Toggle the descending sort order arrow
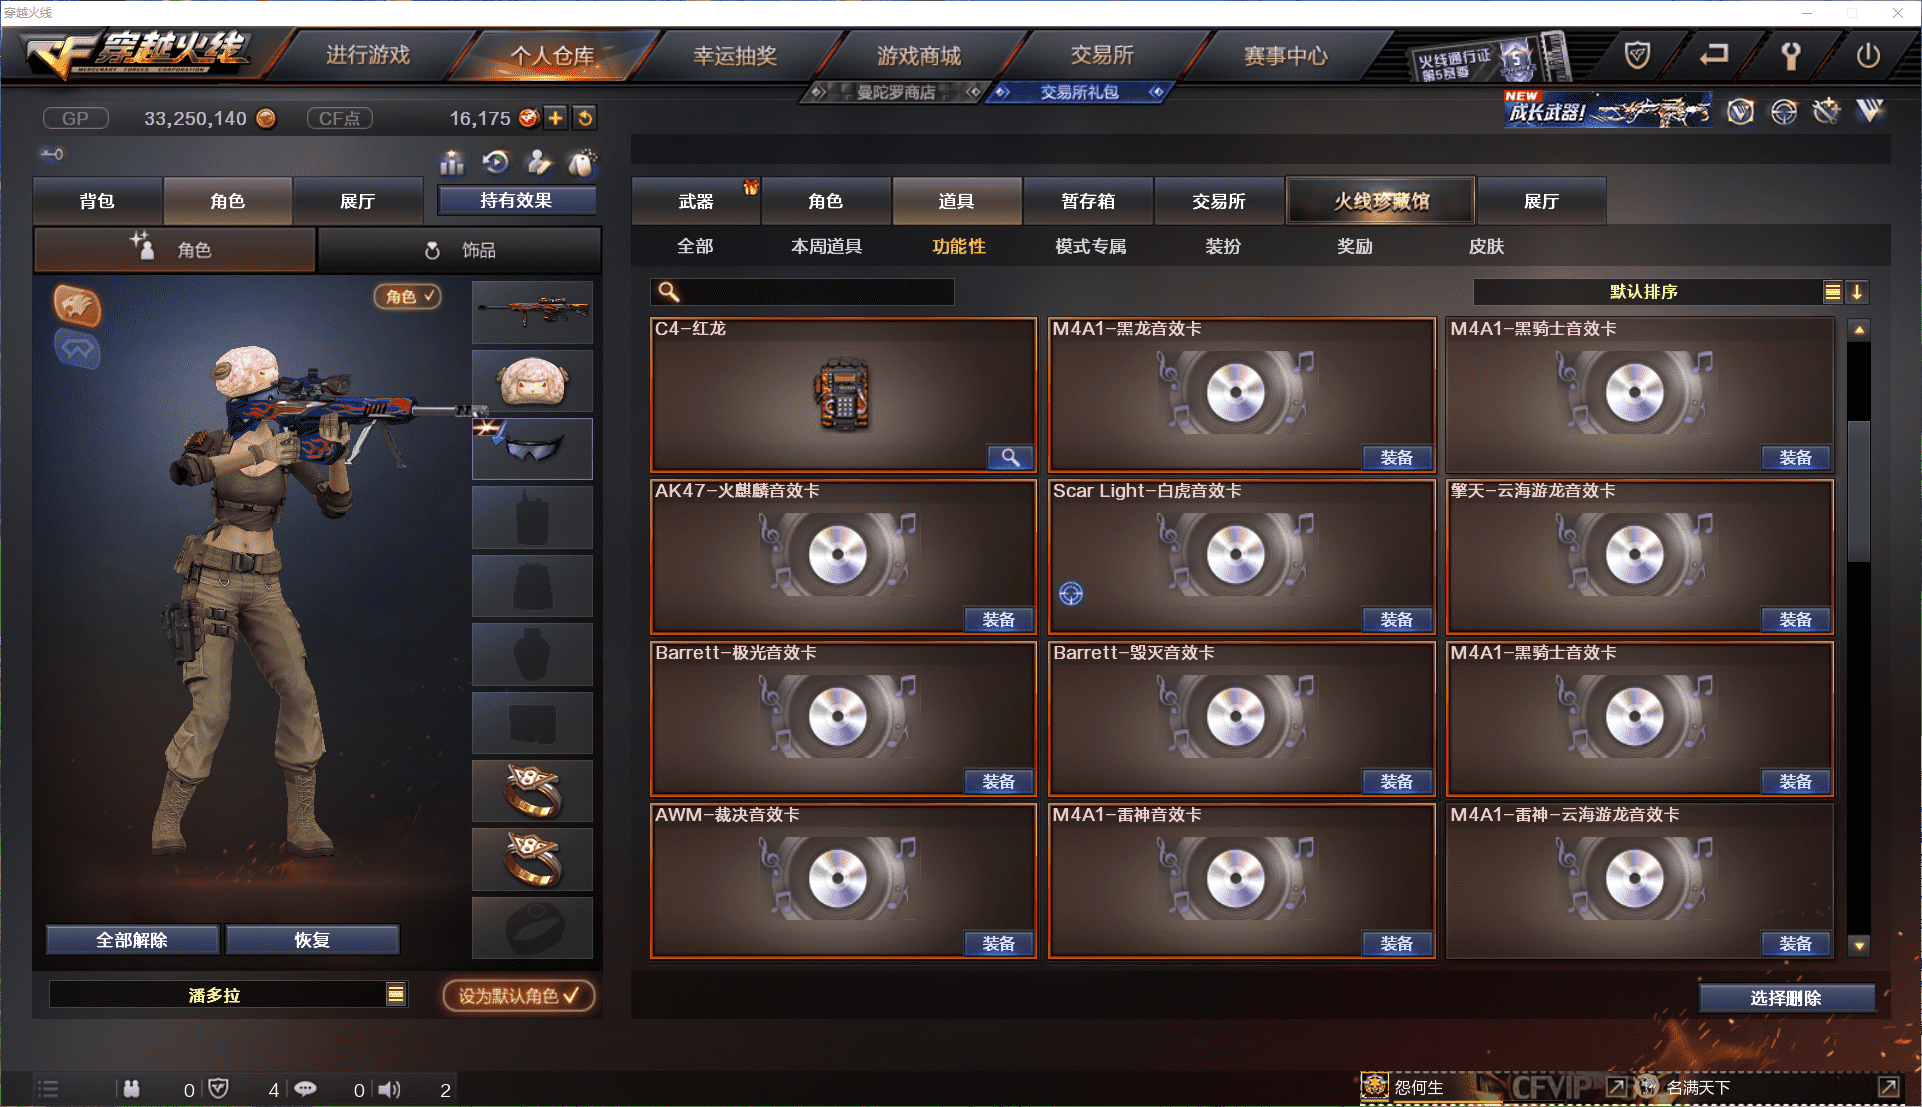This screenshot has height=1107, width=1922. click(1857, 292)
